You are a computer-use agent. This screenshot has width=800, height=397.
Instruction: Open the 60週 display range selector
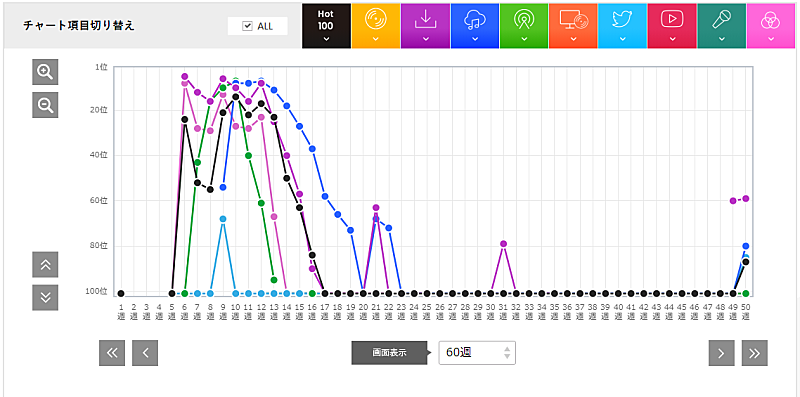pos(477,353)
